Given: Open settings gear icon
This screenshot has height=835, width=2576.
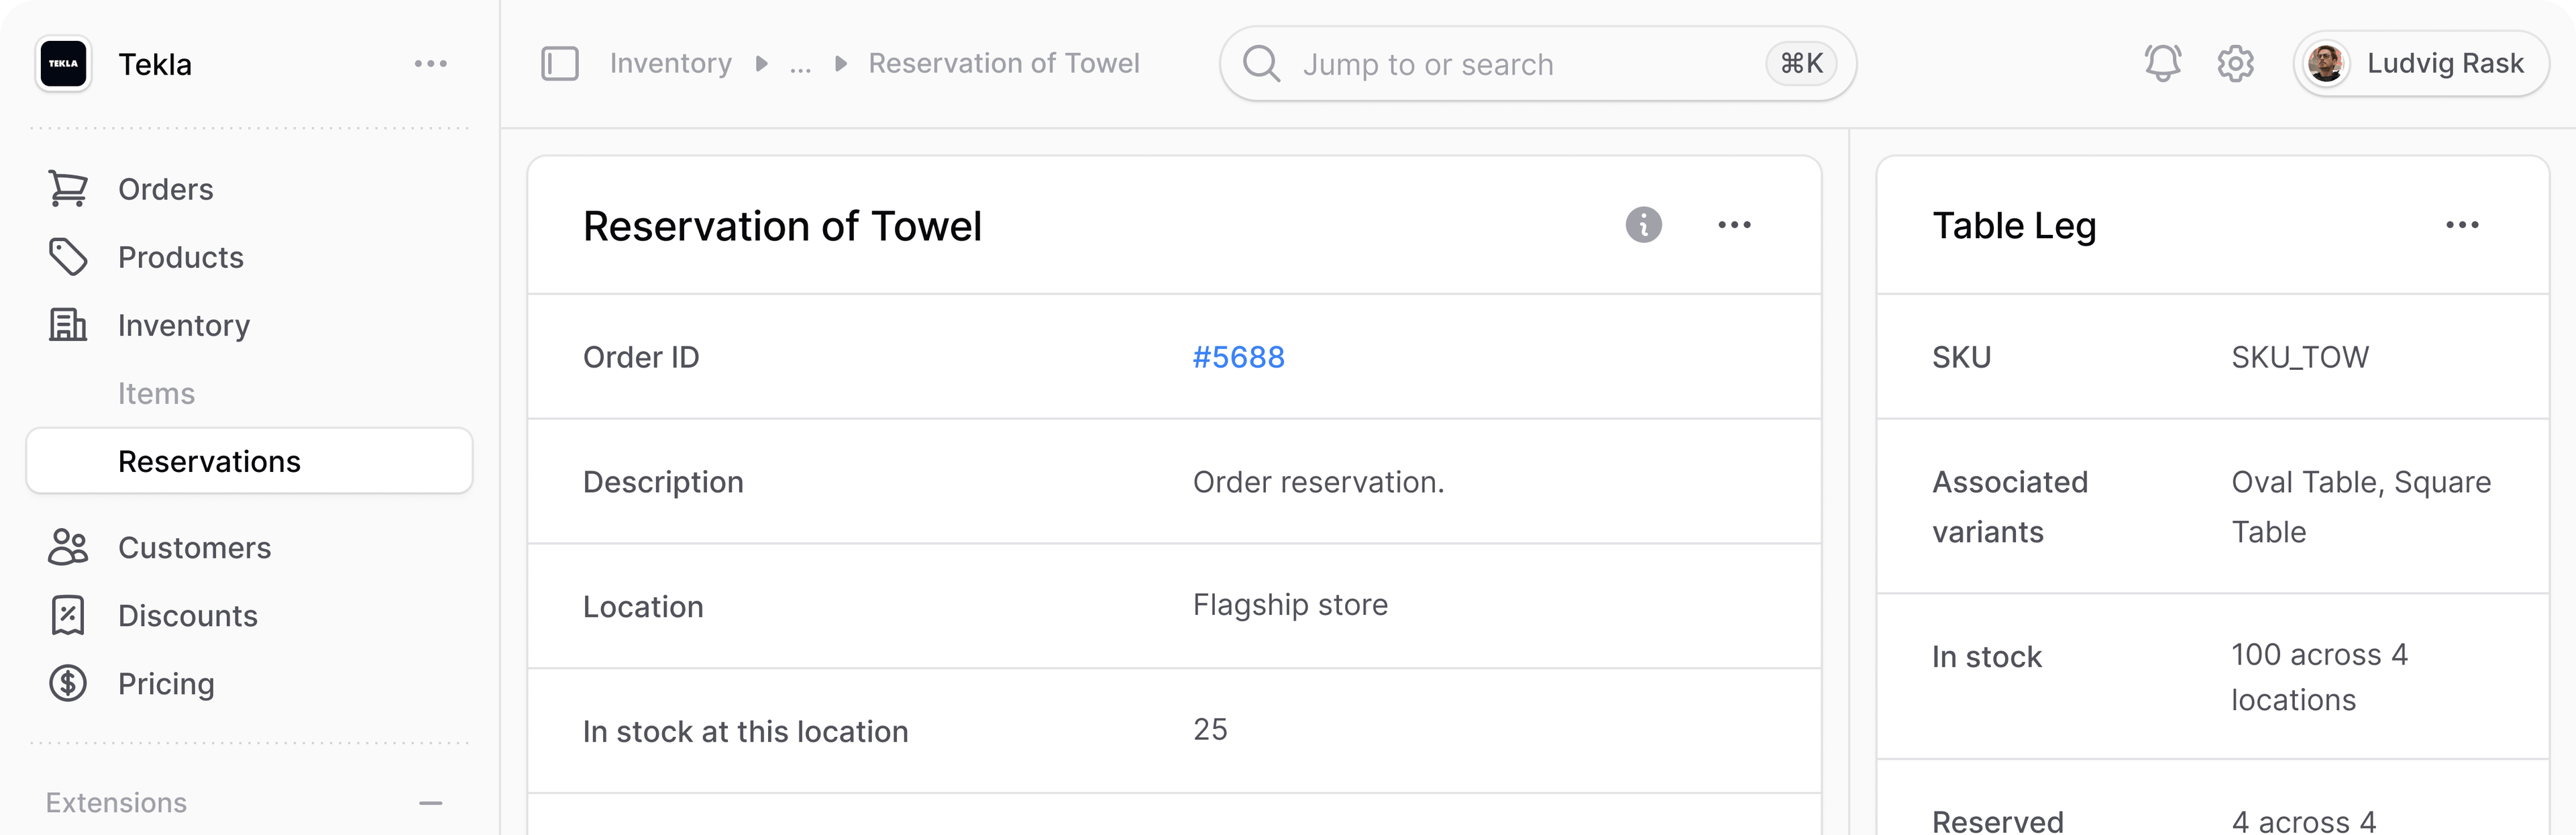Looking at the screenshot, I should click(x=2235, y=64).
